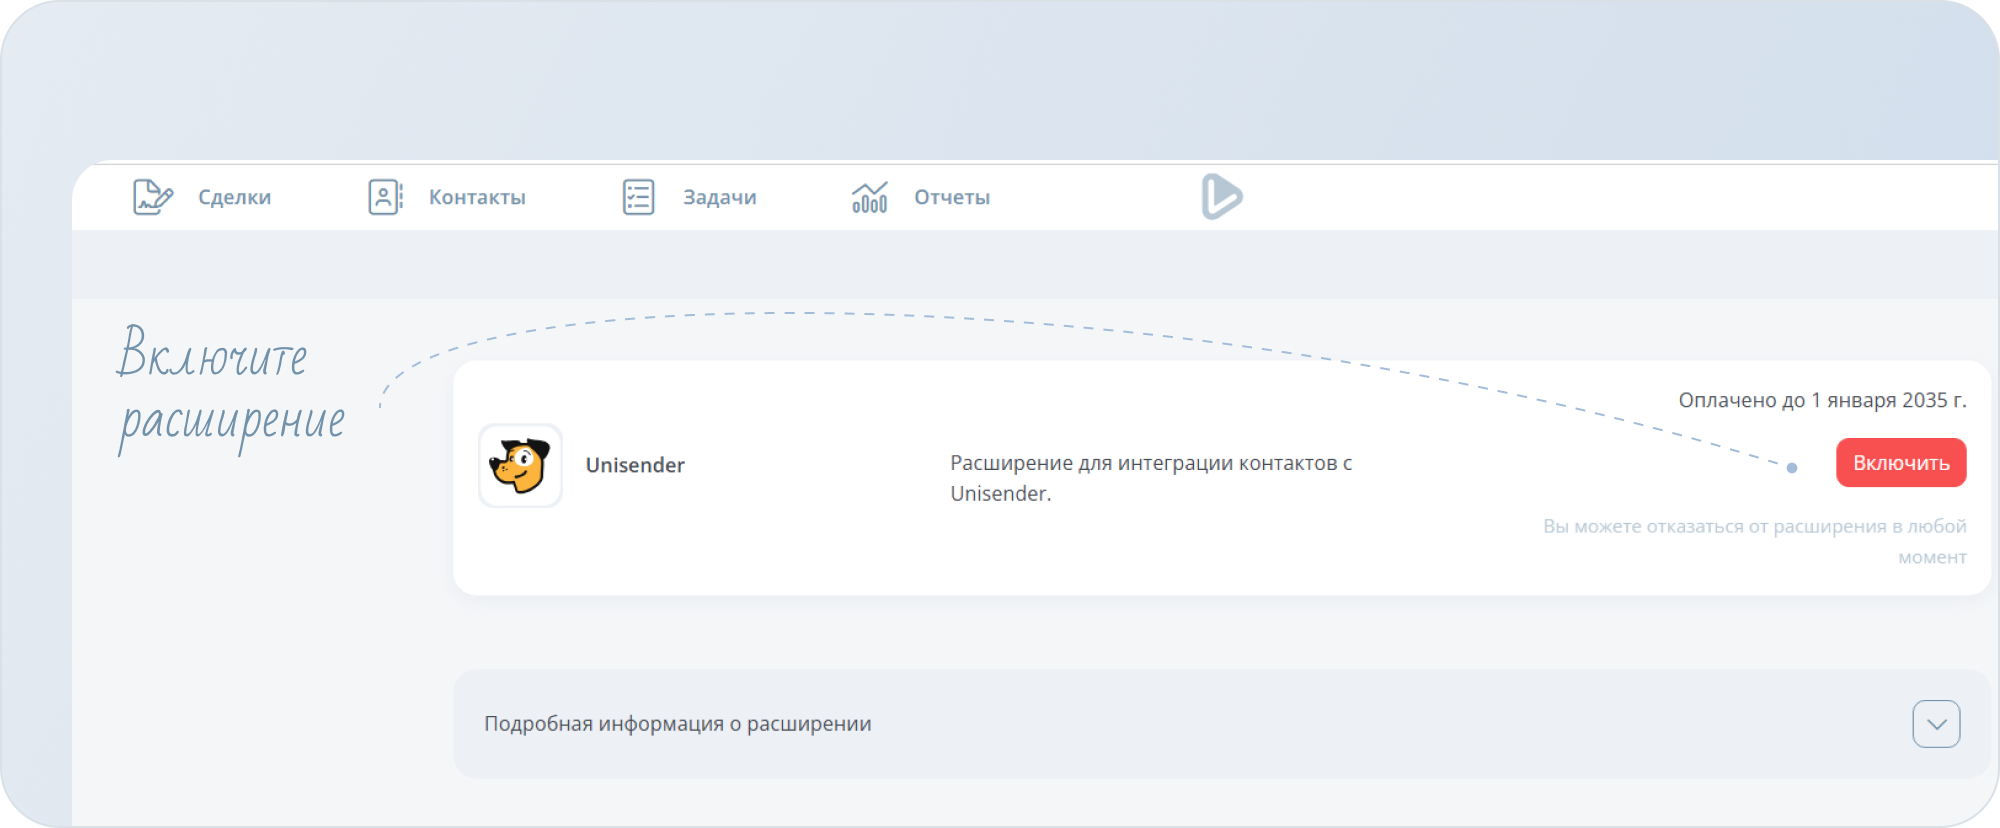Click the Контакты address book icon
This screenshot has height=828, width=2000.
385,197
